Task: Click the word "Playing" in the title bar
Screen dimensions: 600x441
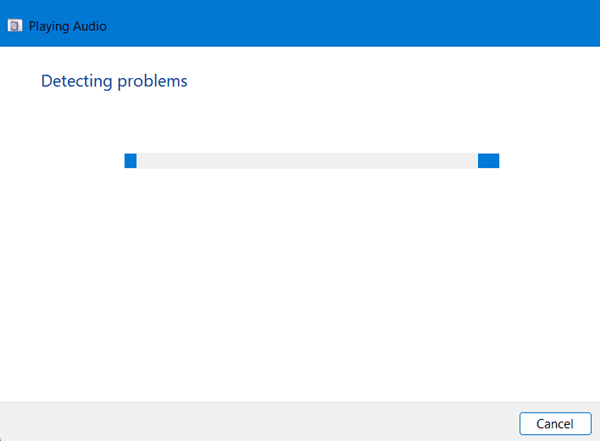Action: pos(50,26)
